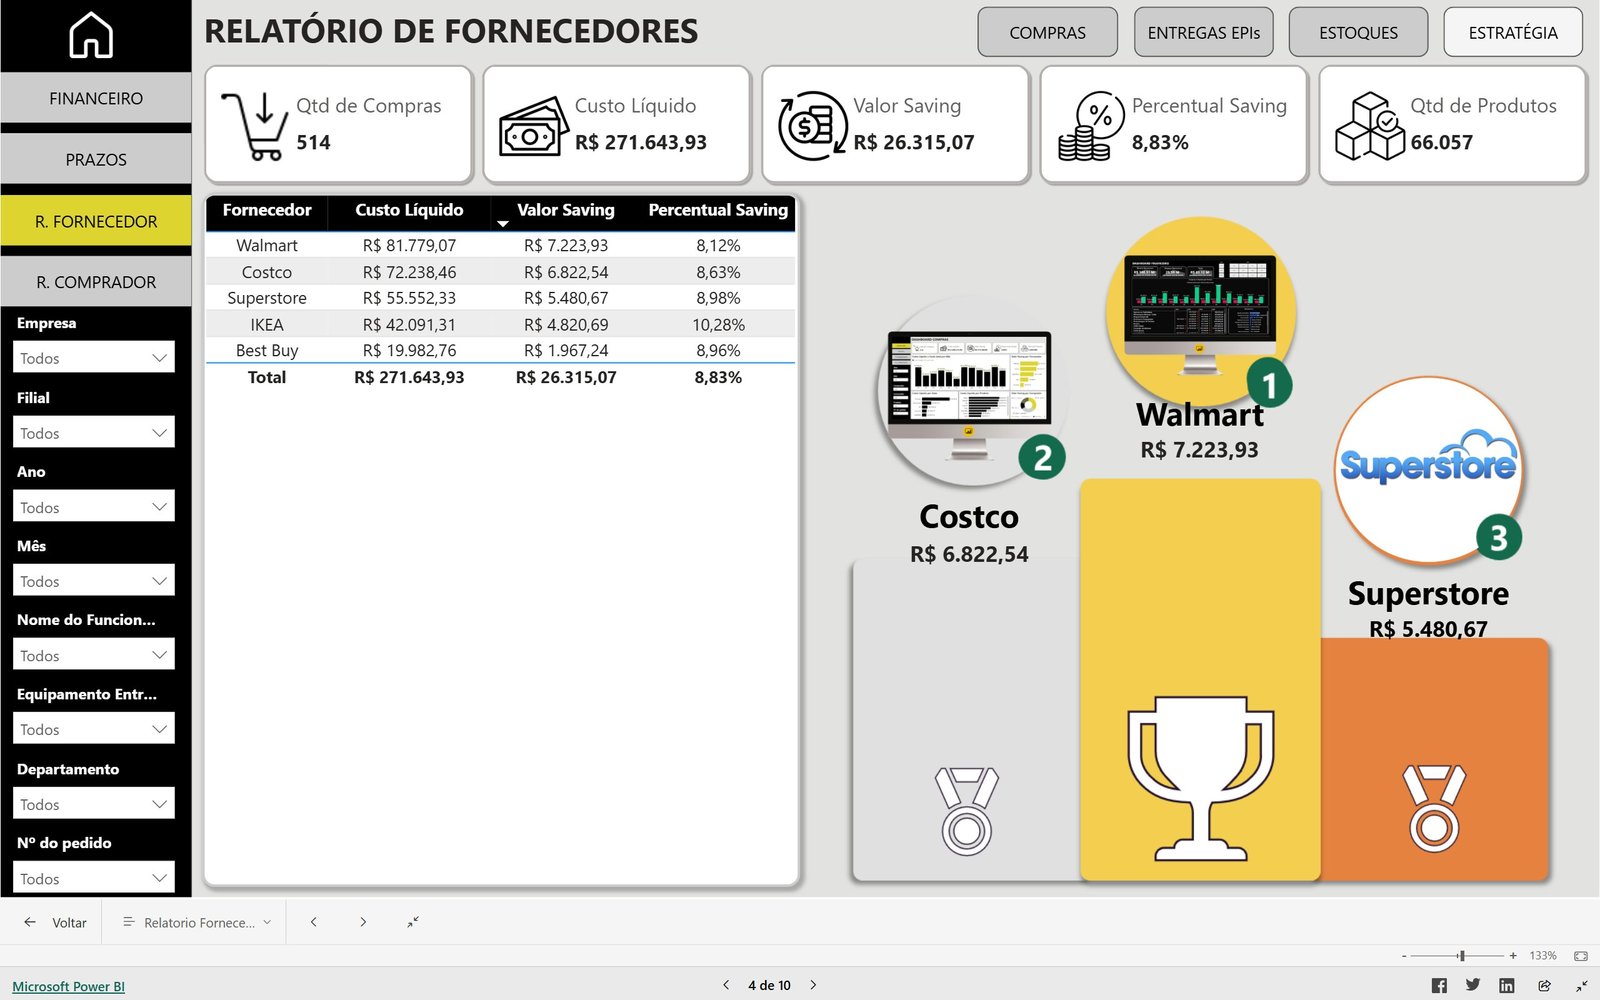The height and width of the screenshot is (1000, 1600).
Task: Switch to FINANCEIRO page
Action: pyautogui.click(x=96, y=98)
